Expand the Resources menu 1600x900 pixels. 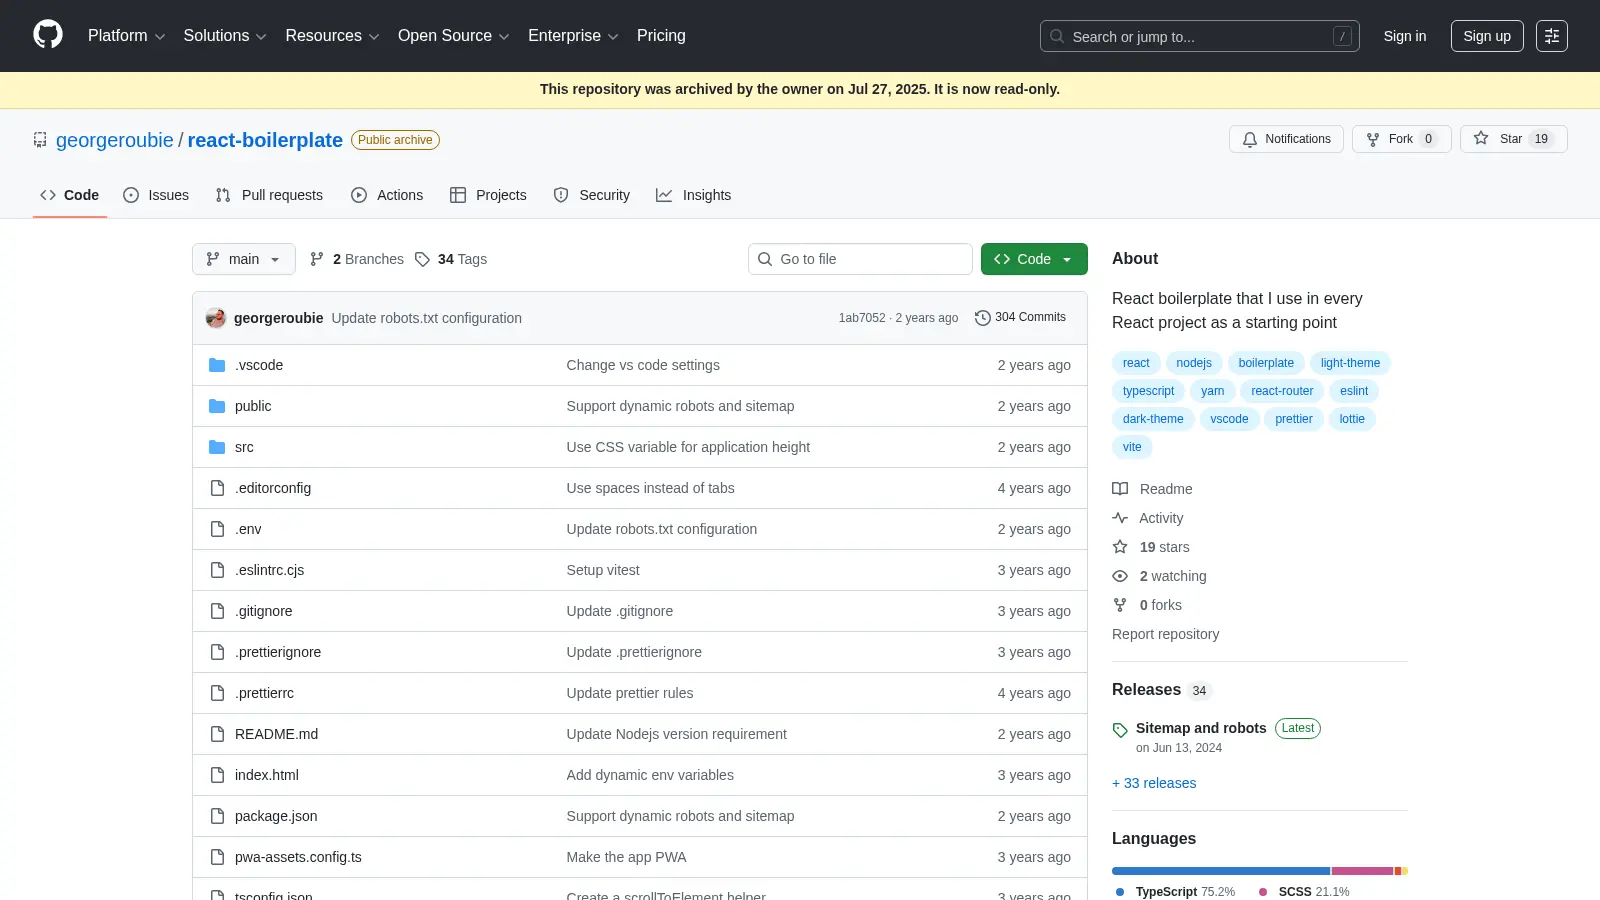tap(333, 36)
